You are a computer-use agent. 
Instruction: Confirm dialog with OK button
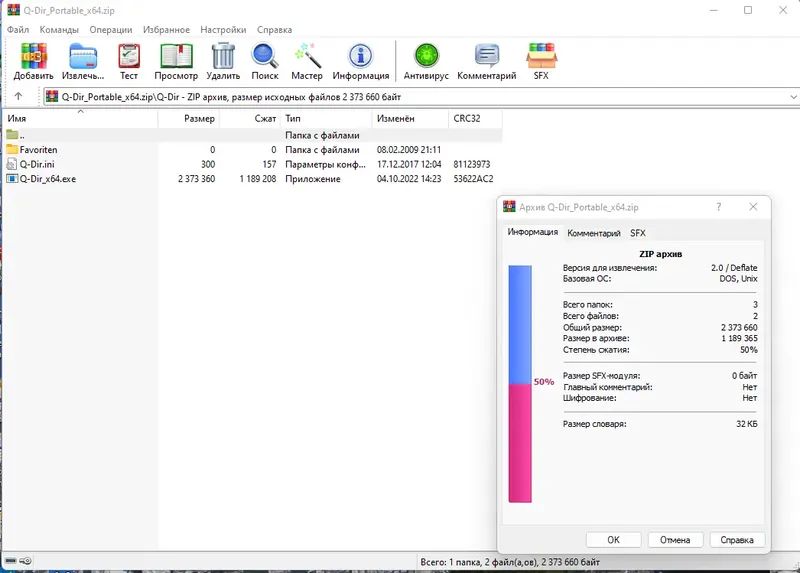613,539
